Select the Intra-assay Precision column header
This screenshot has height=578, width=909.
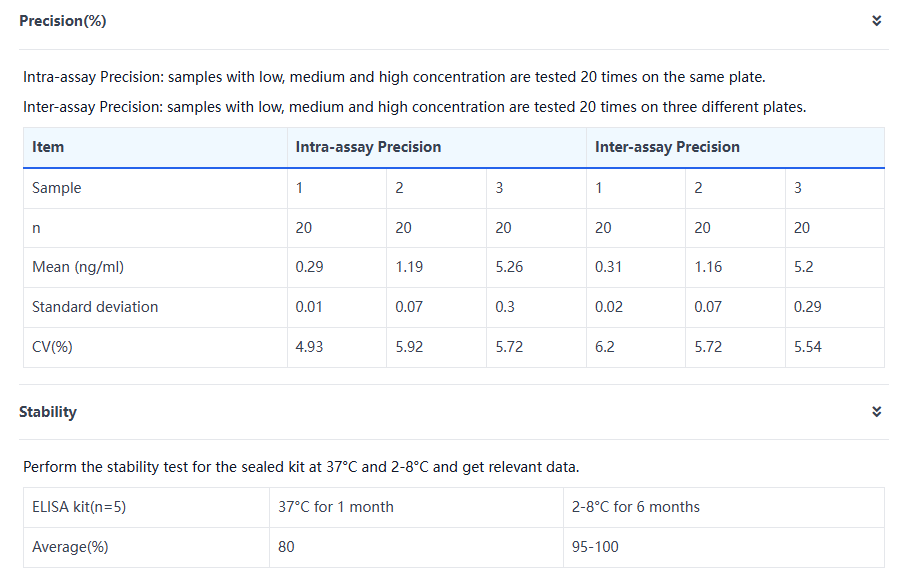[x=368, y=147]
